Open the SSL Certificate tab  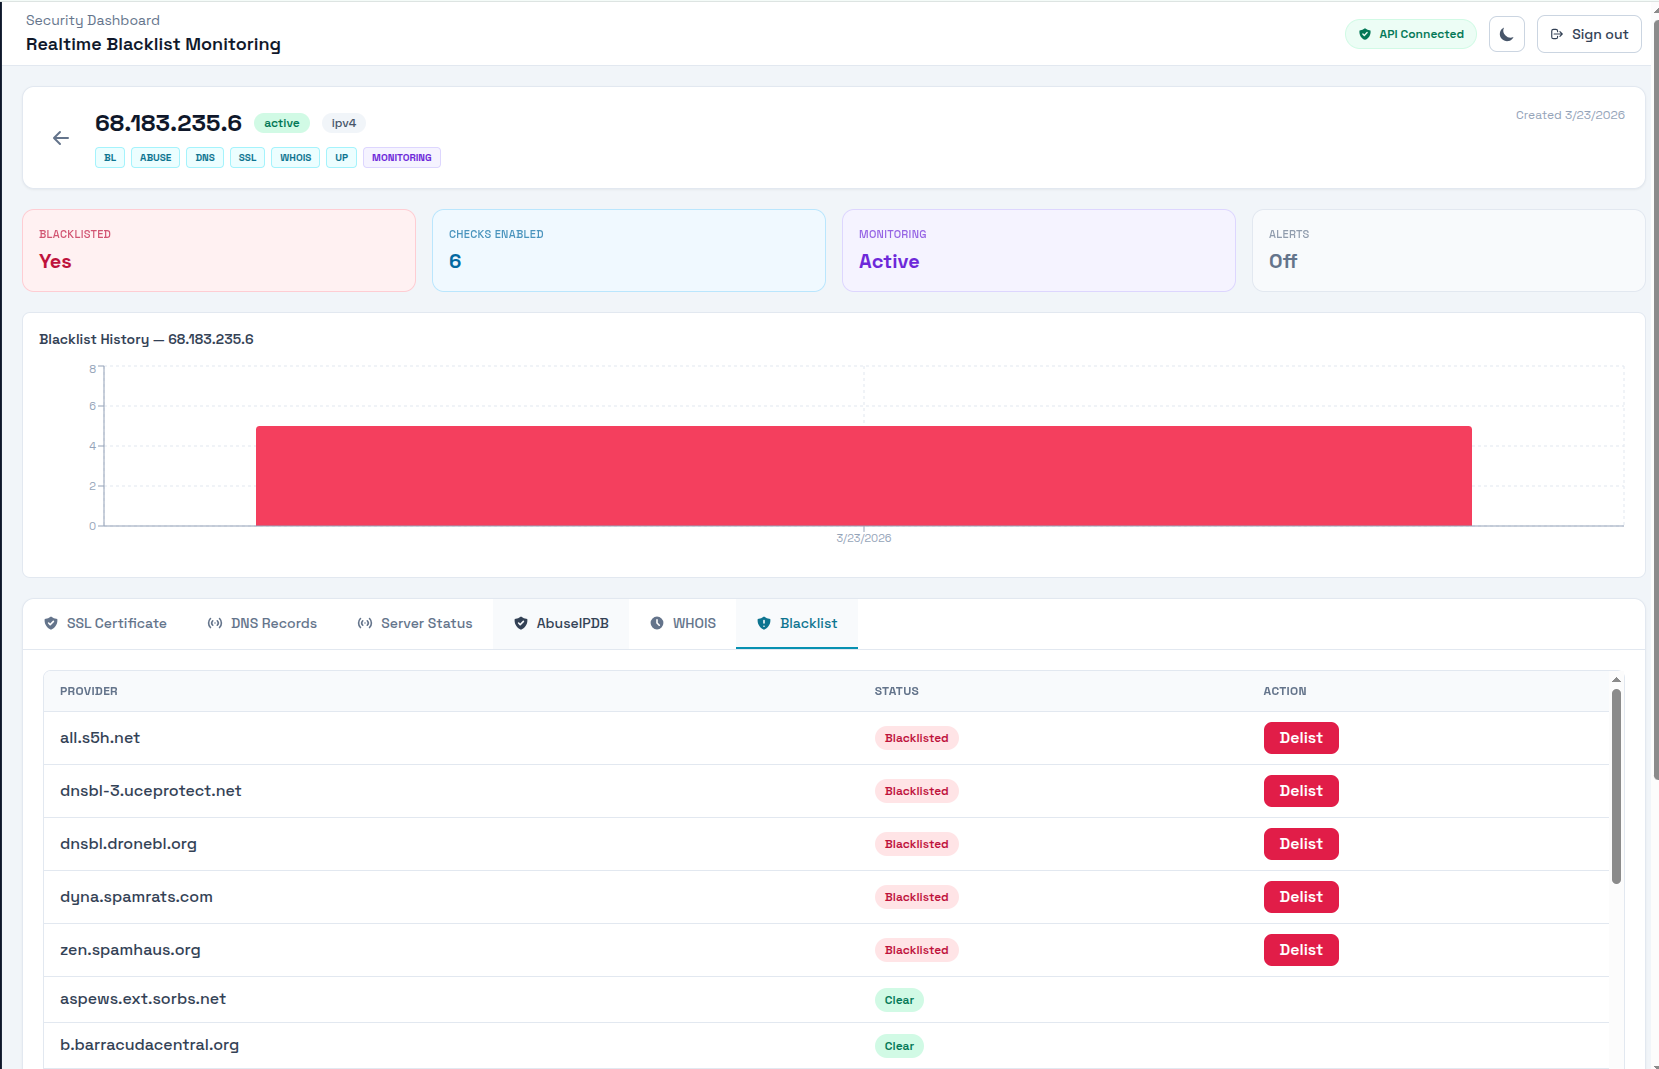(105, 623)
